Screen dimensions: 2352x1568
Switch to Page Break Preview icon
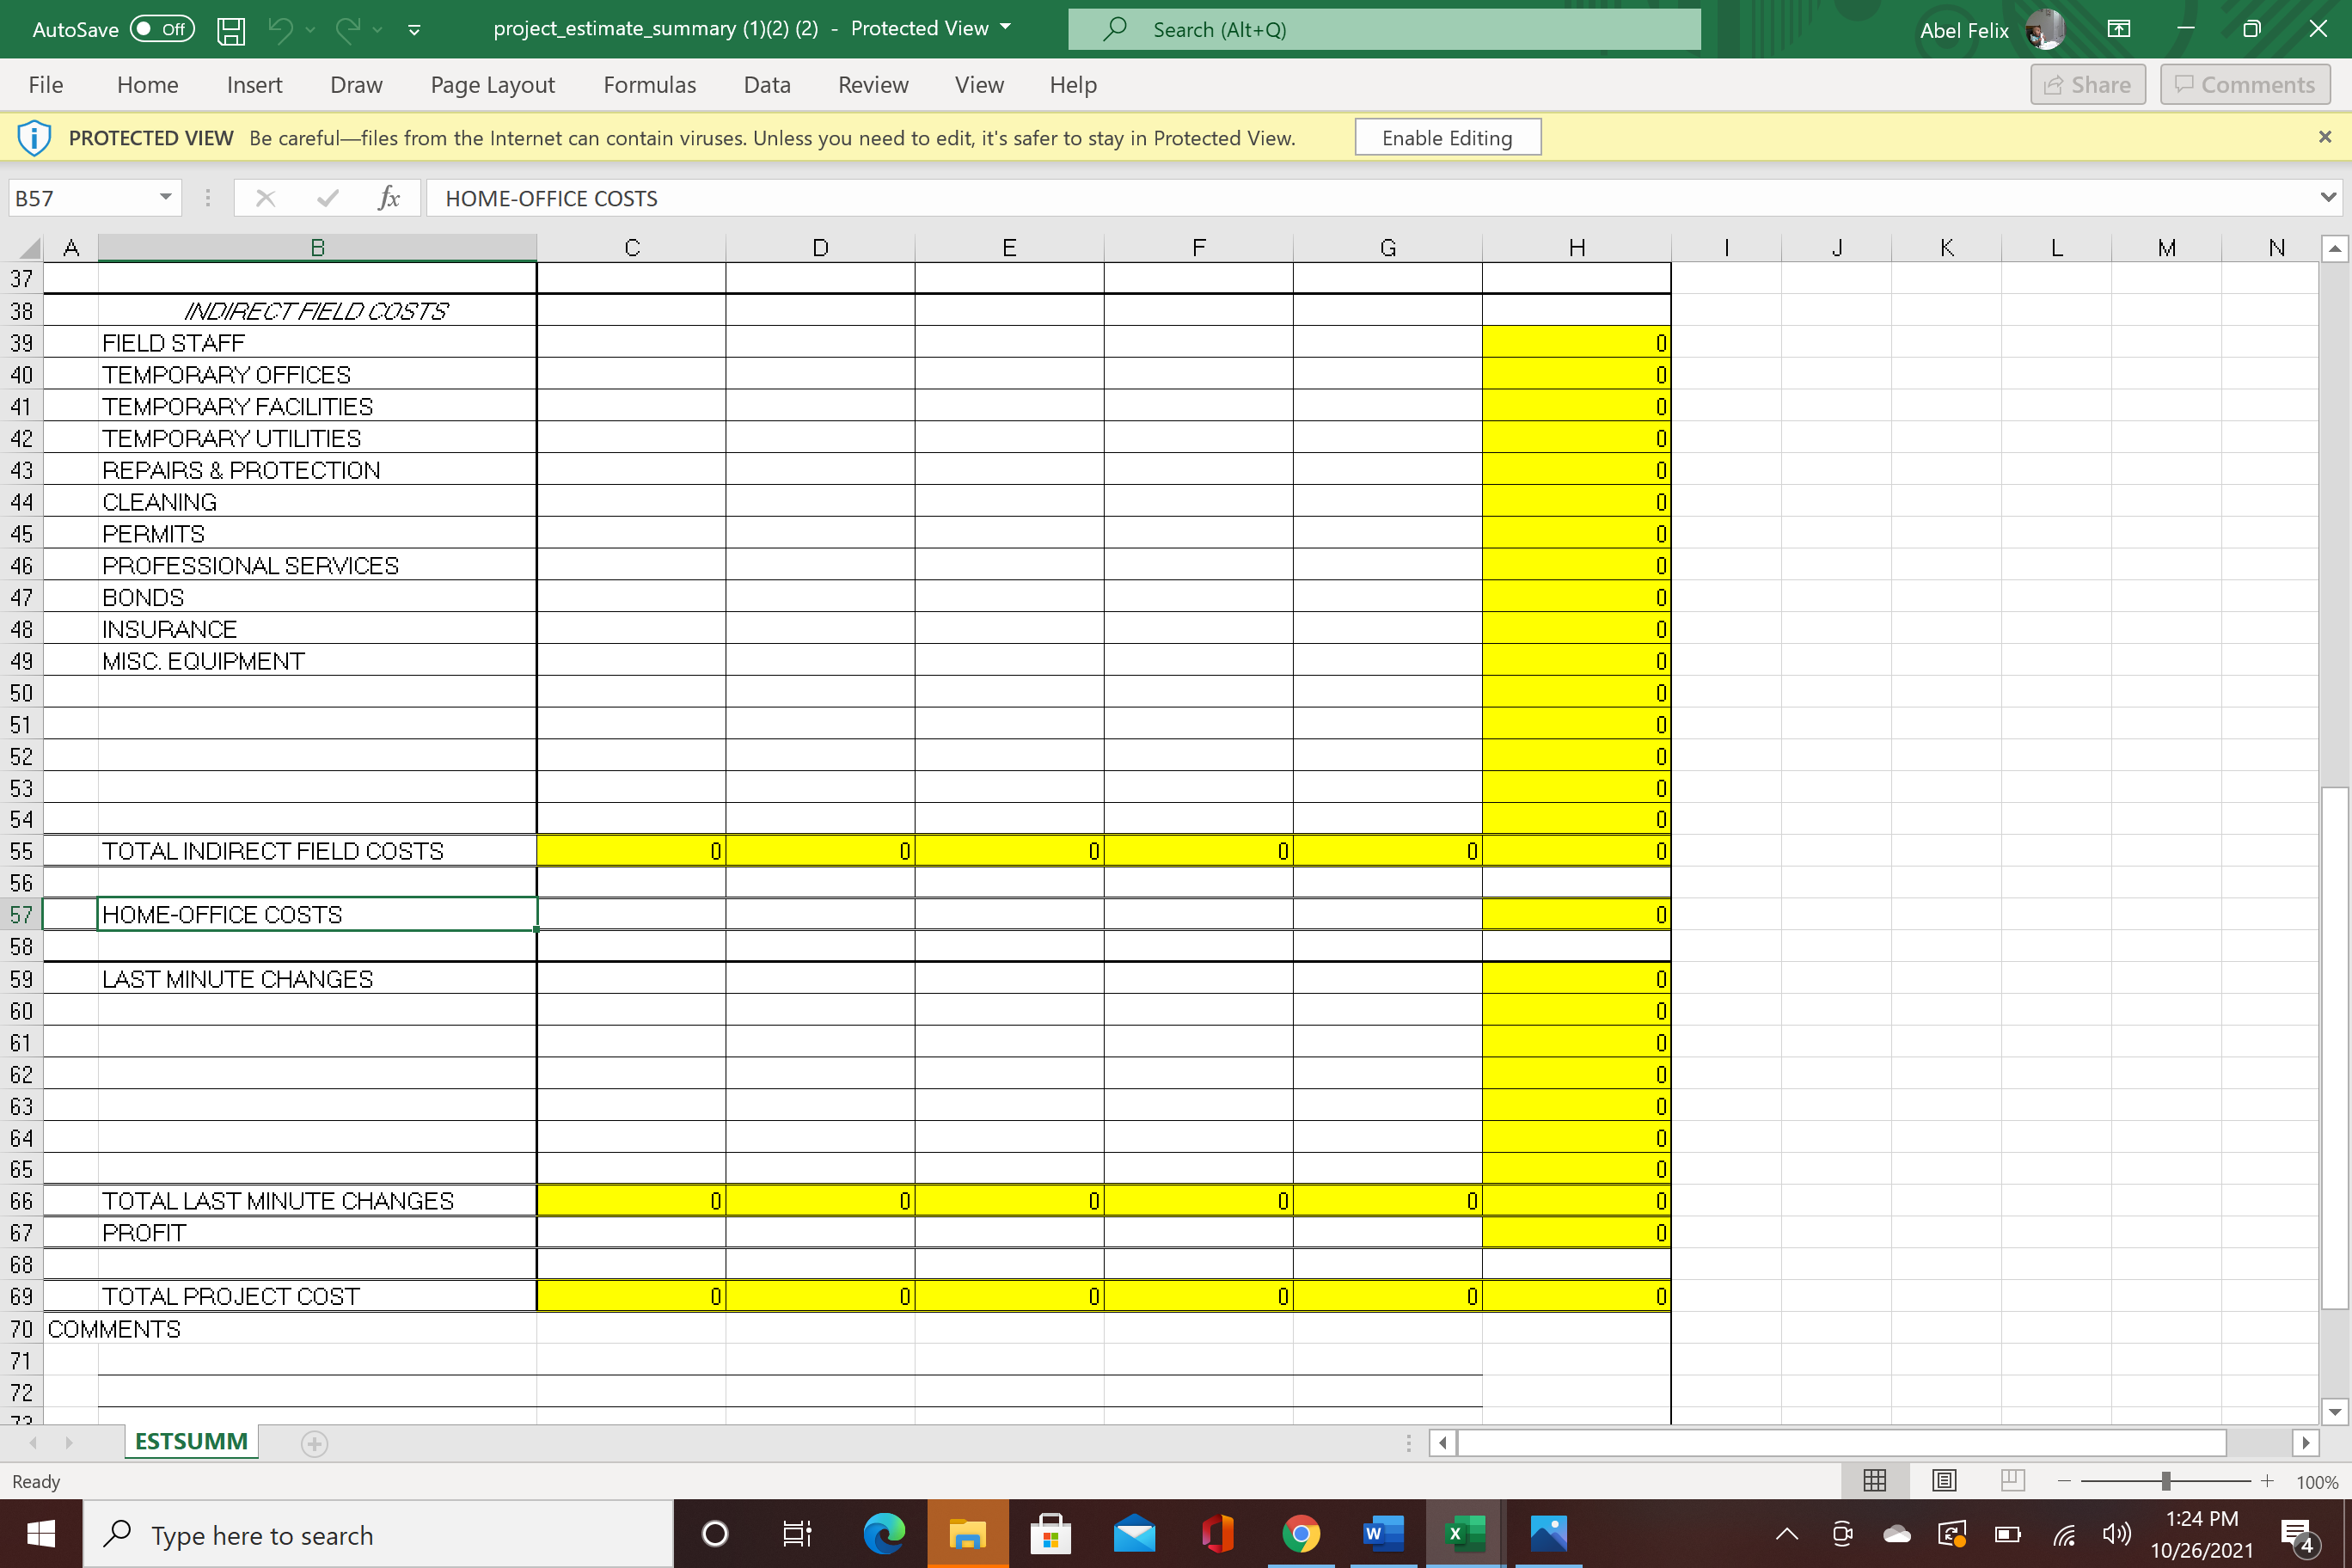tap(2012, 1481)
